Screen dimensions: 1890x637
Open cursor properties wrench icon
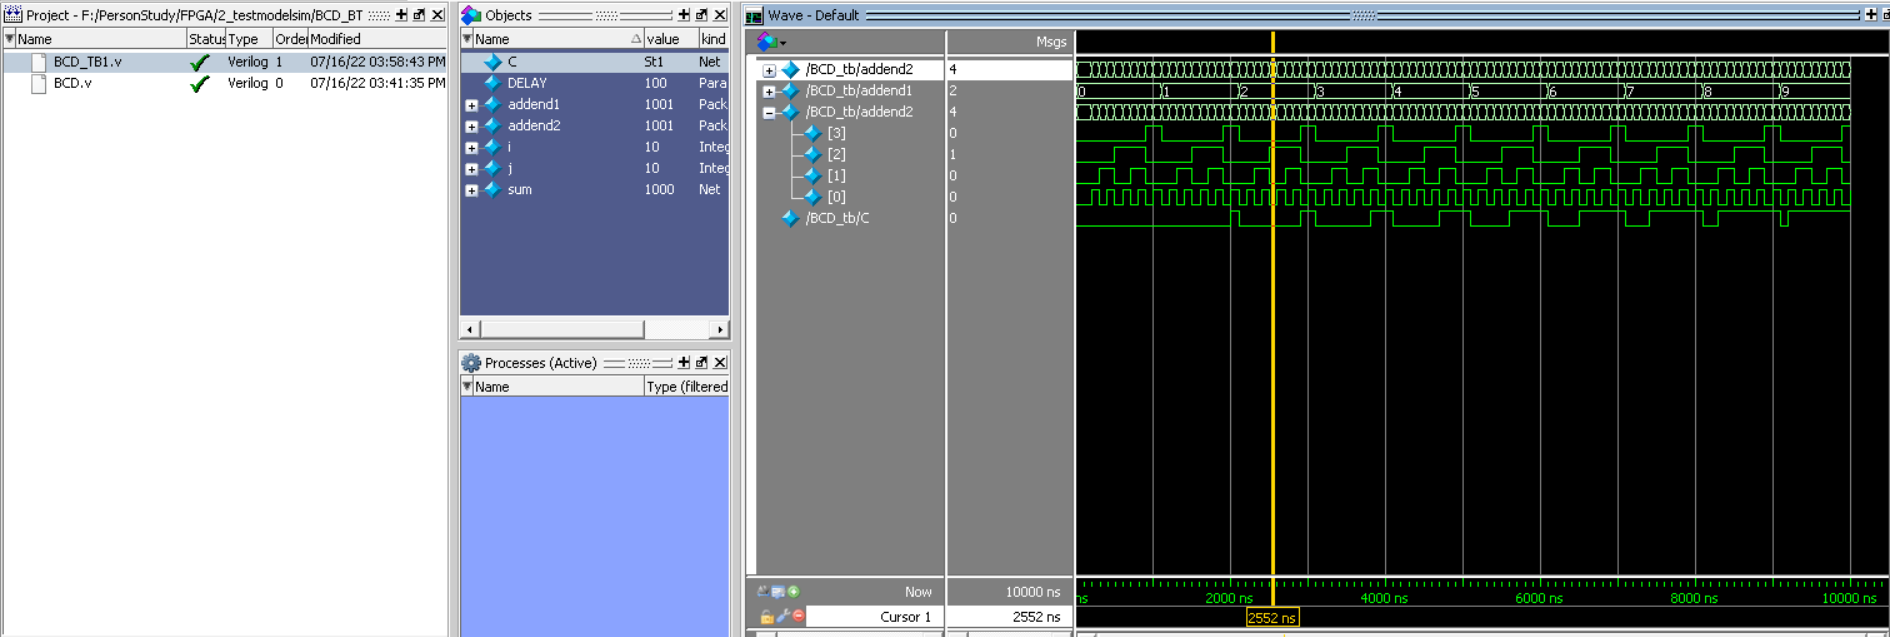tap(783, 617)
